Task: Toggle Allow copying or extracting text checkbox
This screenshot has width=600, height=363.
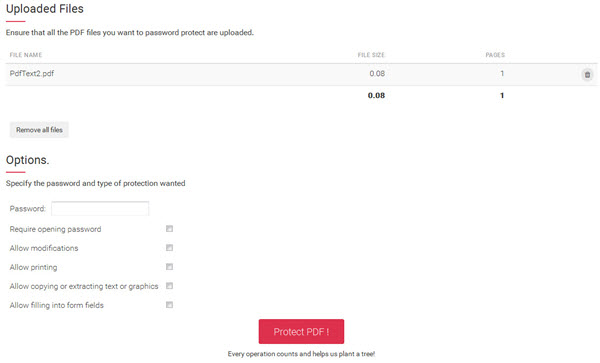Action: click(170, 286)
